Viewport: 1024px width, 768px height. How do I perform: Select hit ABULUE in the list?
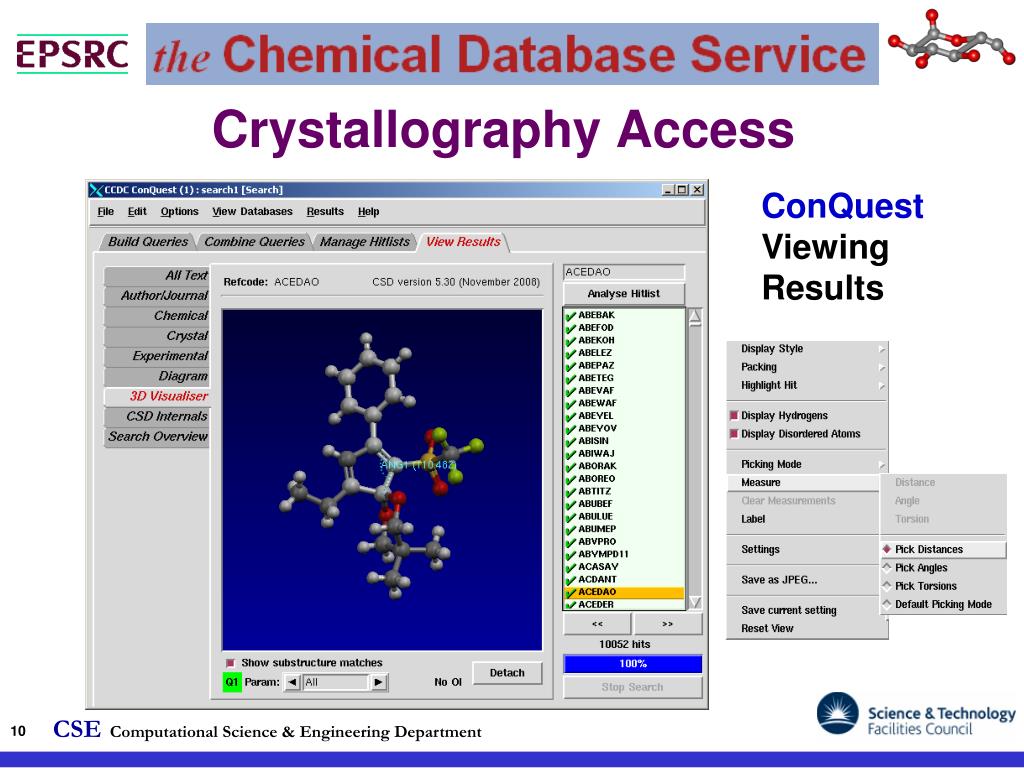[x=624, y=517]
